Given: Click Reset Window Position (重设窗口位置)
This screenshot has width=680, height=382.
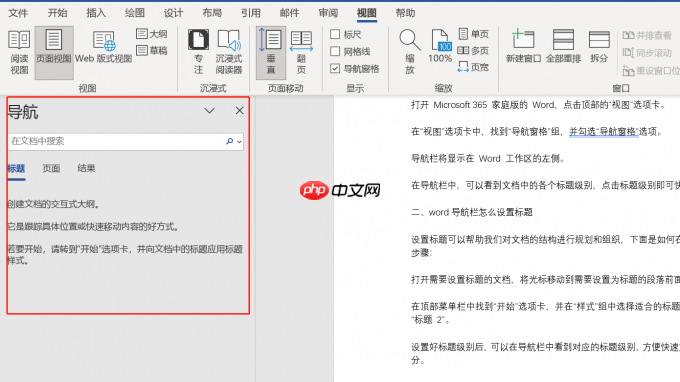Looking at the screenshot, I should coord(651,70).
